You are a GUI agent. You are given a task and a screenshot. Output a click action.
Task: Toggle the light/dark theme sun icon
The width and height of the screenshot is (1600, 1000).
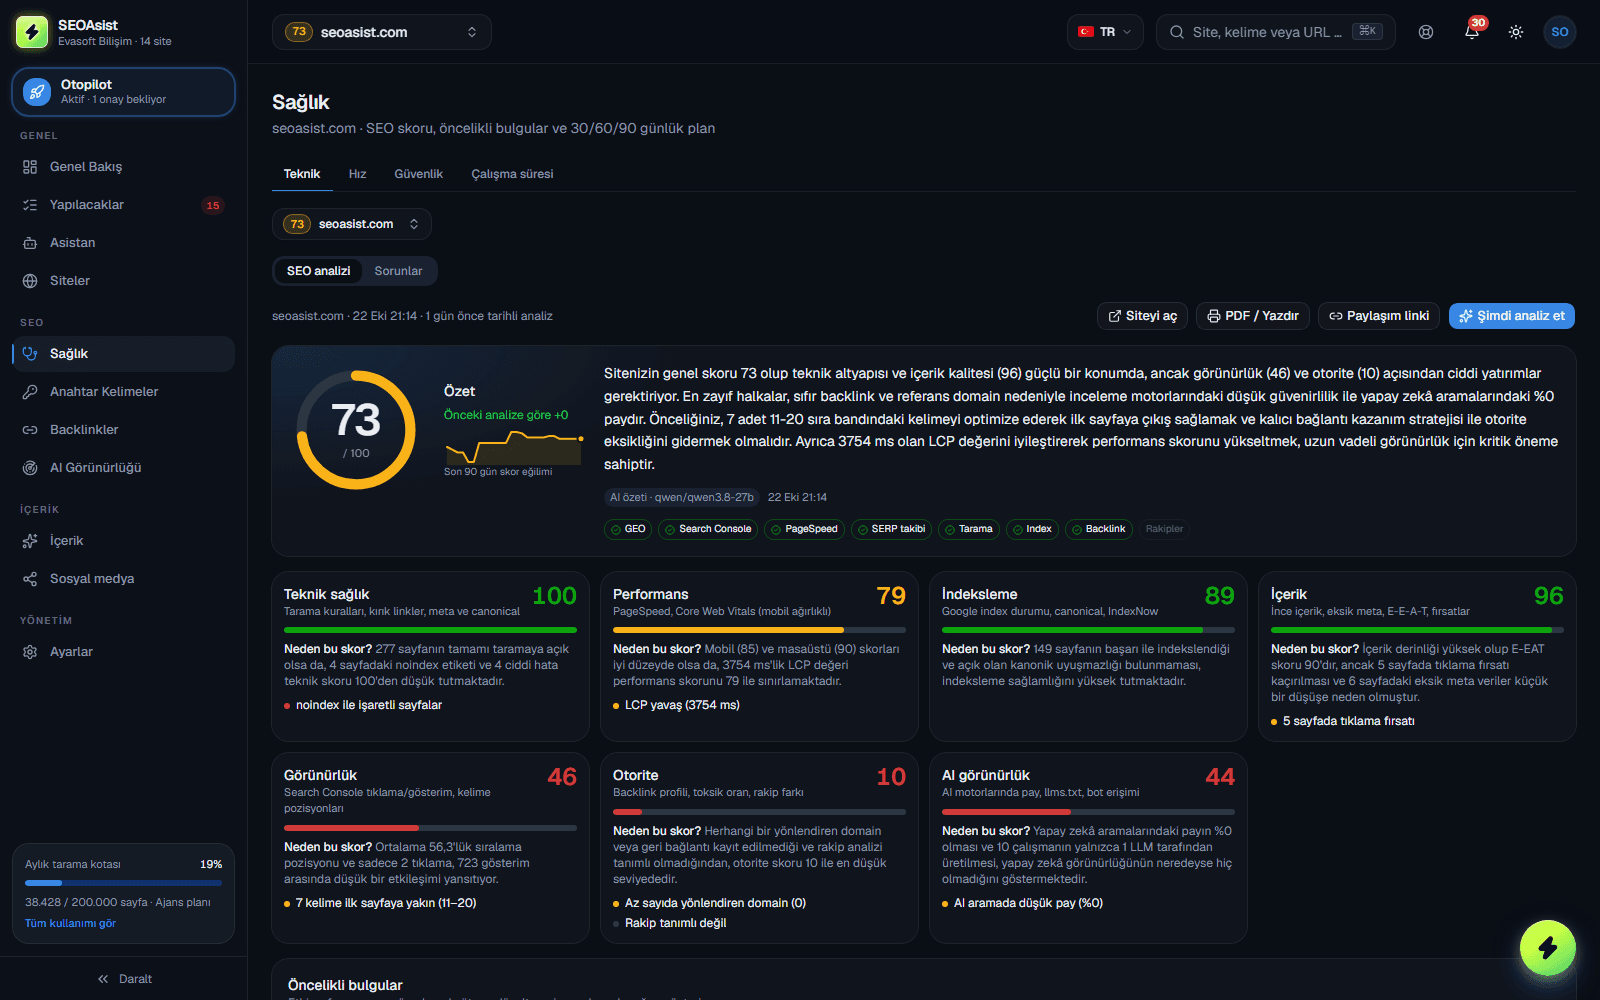pos(1516,32)
